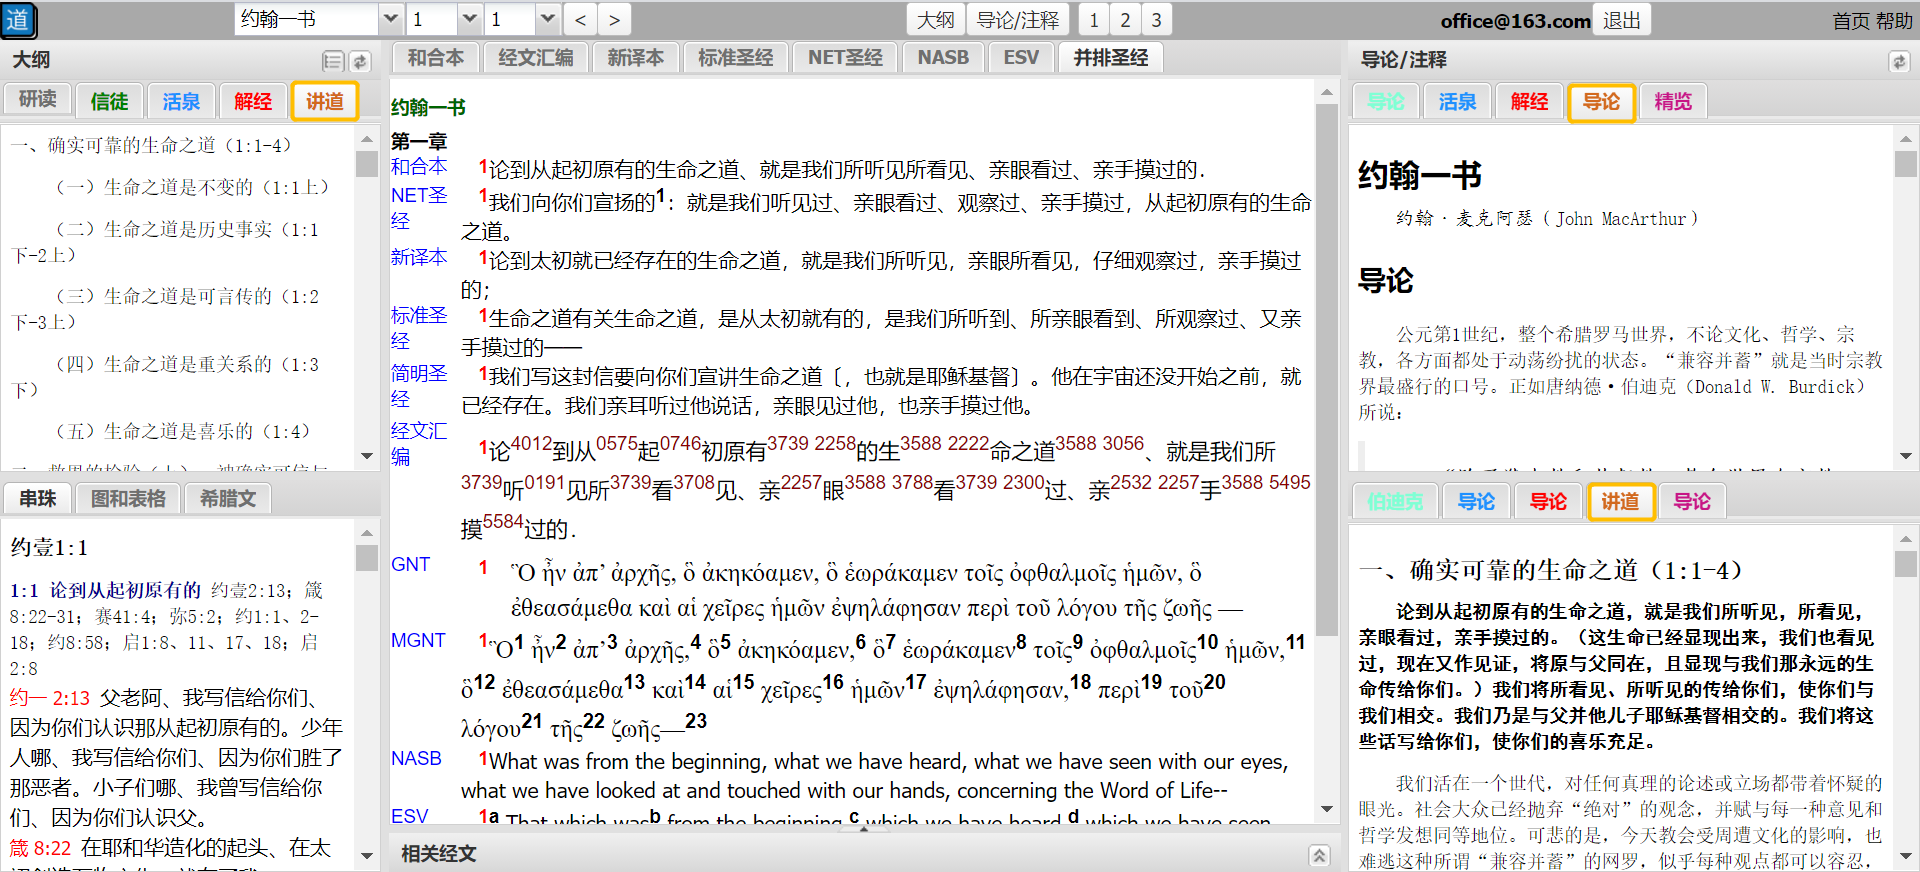The width and height of the screenshot is (1920, 872).
Task: Switch to the NET圣经 tab
Action: [x=845, y=58]
